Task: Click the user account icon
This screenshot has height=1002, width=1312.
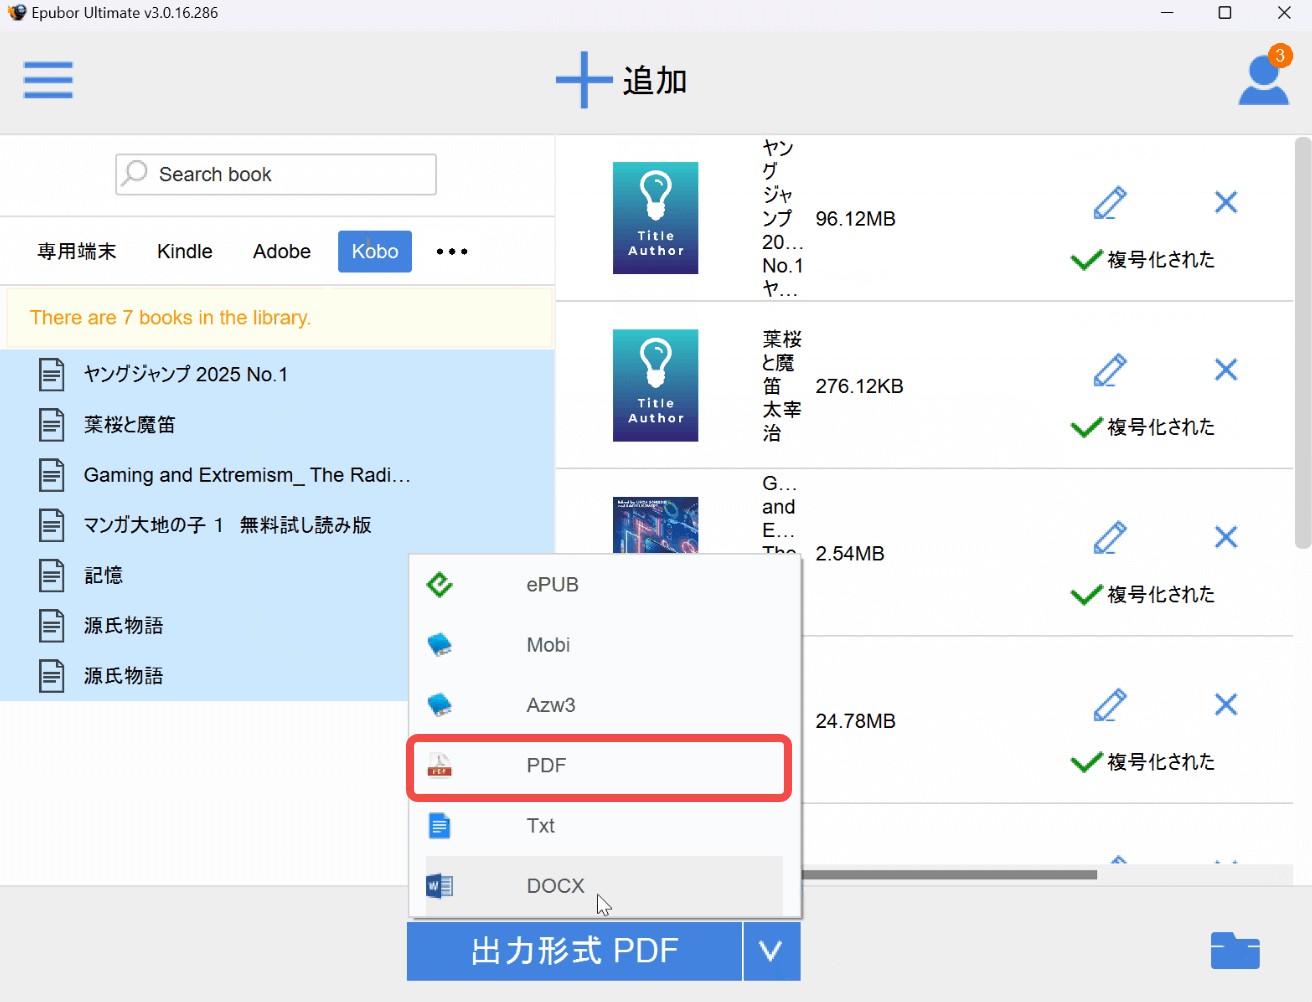Action: [1263, 80]
